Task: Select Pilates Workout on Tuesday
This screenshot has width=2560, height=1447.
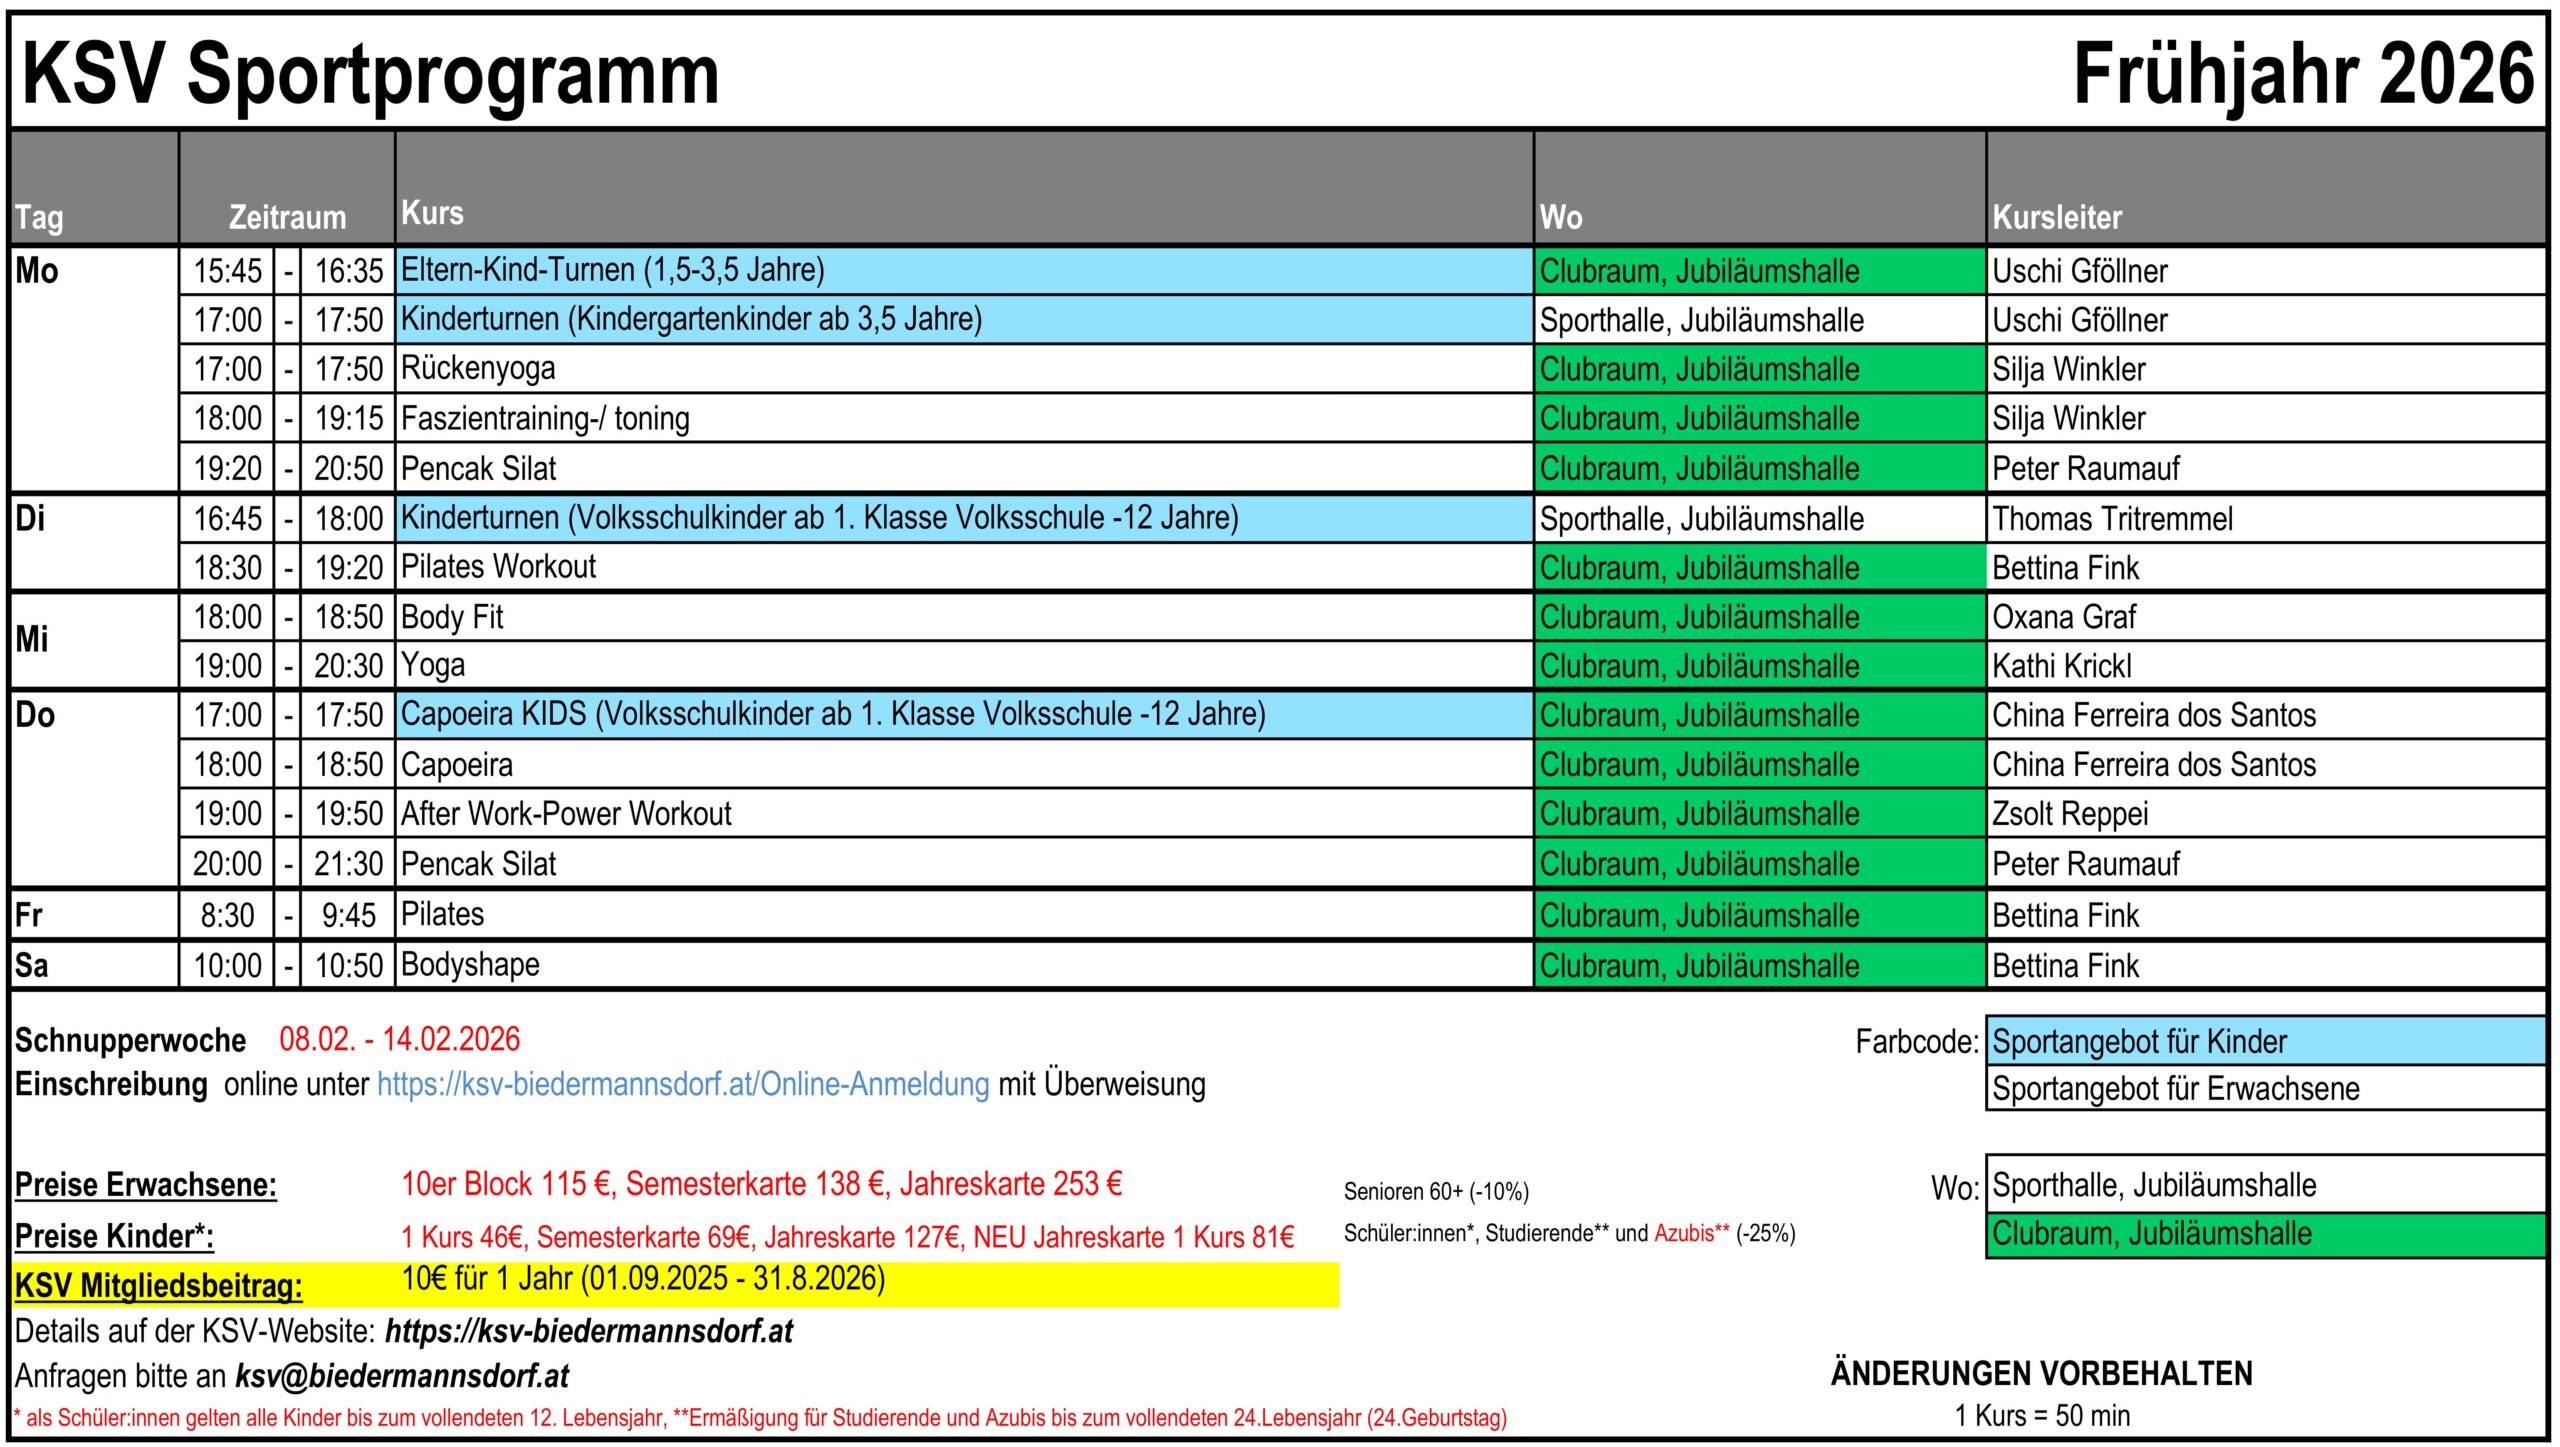Action: (964, 567)
